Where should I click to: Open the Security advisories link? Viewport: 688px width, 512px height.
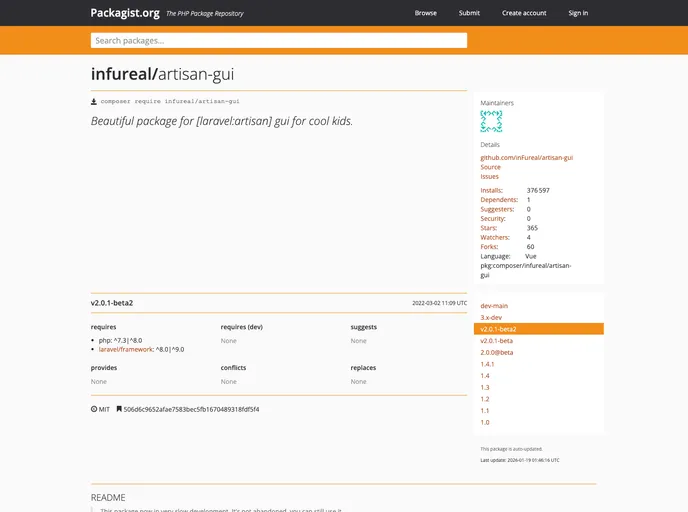tap(493, 218)
